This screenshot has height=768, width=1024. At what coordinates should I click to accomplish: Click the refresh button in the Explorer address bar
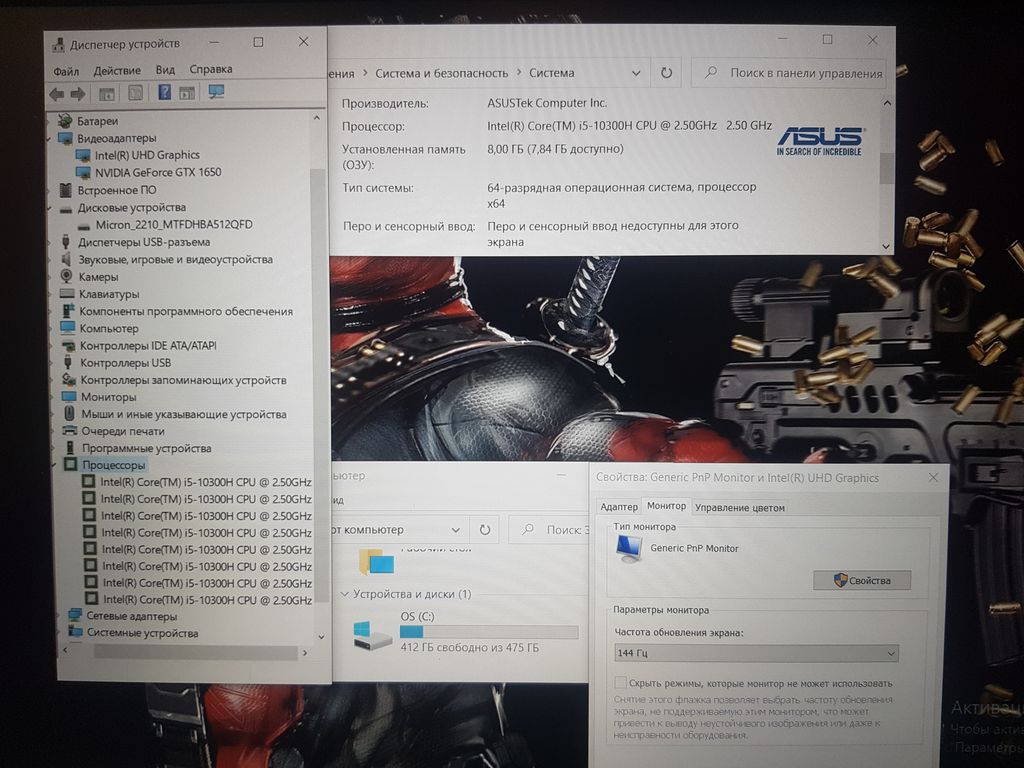click(x=485, y=530)
